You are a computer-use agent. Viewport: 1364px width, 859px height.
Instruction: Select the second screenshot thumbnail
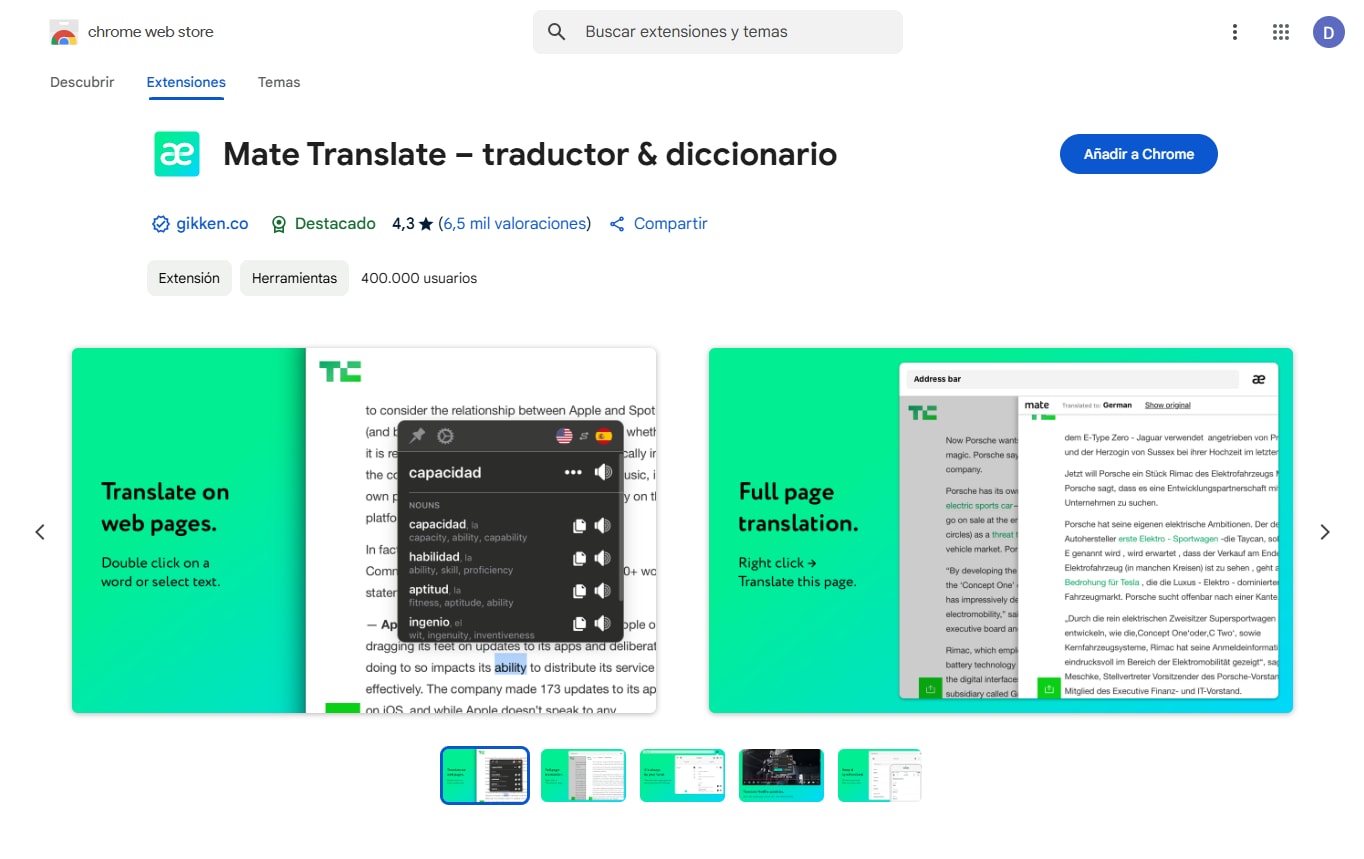583,775
